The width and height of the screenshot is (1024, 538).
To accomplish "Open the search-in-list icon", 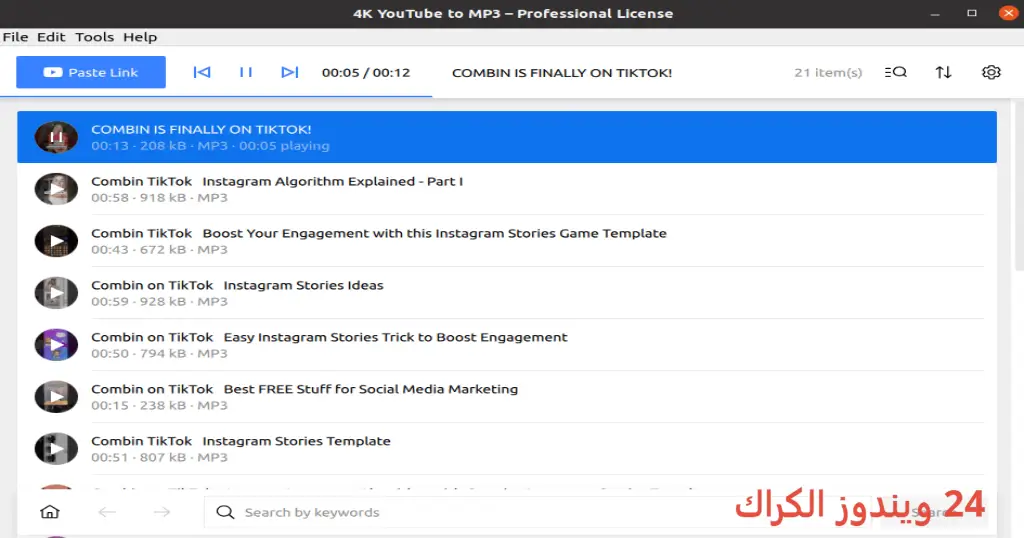I will pyautogui.click(x=895, y=72).
